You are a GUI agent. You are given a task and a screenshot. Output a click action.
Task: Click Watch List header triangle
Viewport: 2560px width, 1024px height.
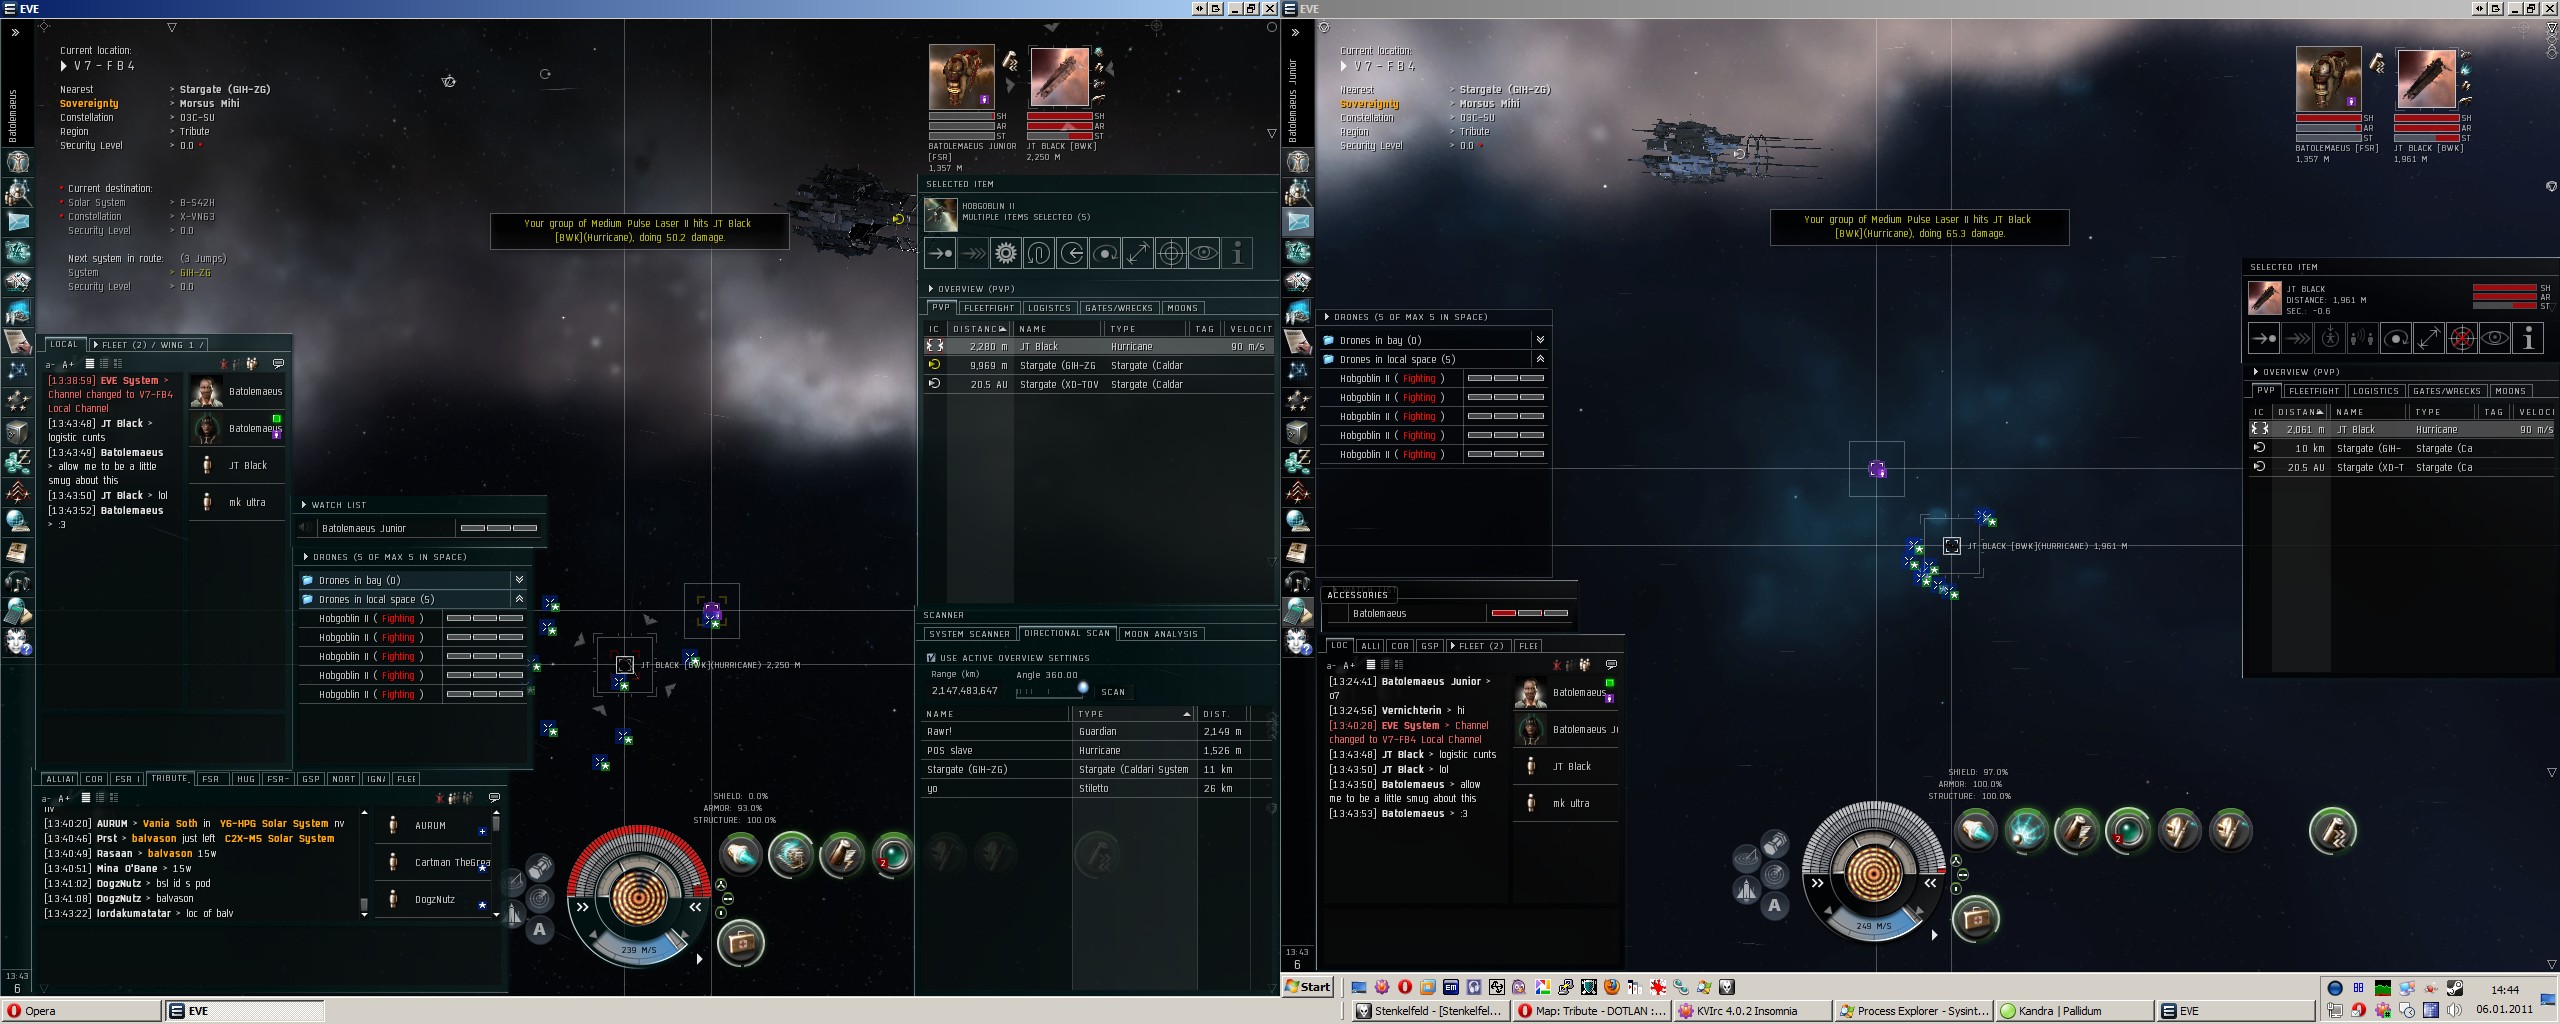coord(304,505)
